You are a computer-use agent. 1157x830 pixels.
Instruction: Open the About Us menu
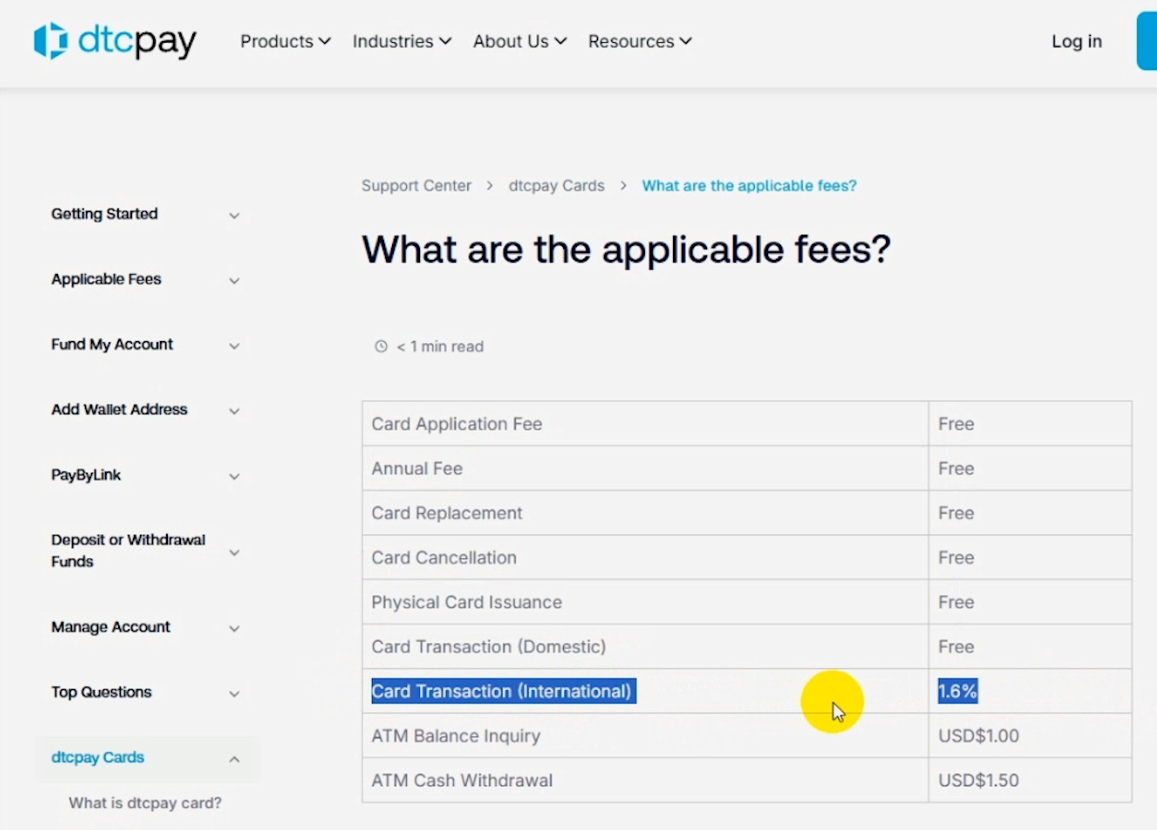[x=519, y=41]
